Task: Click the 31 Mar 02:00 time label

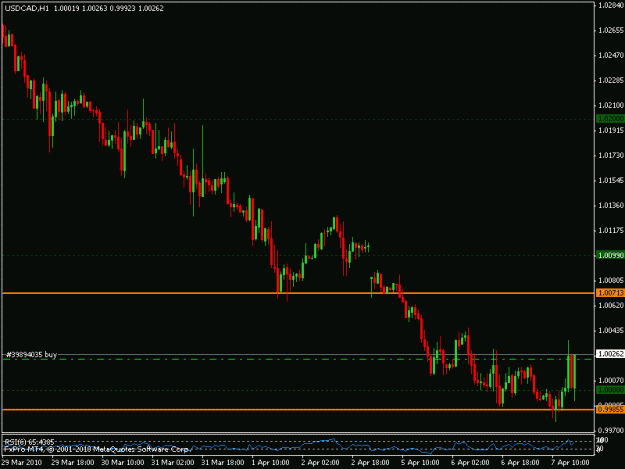Action: pos(173,463)
